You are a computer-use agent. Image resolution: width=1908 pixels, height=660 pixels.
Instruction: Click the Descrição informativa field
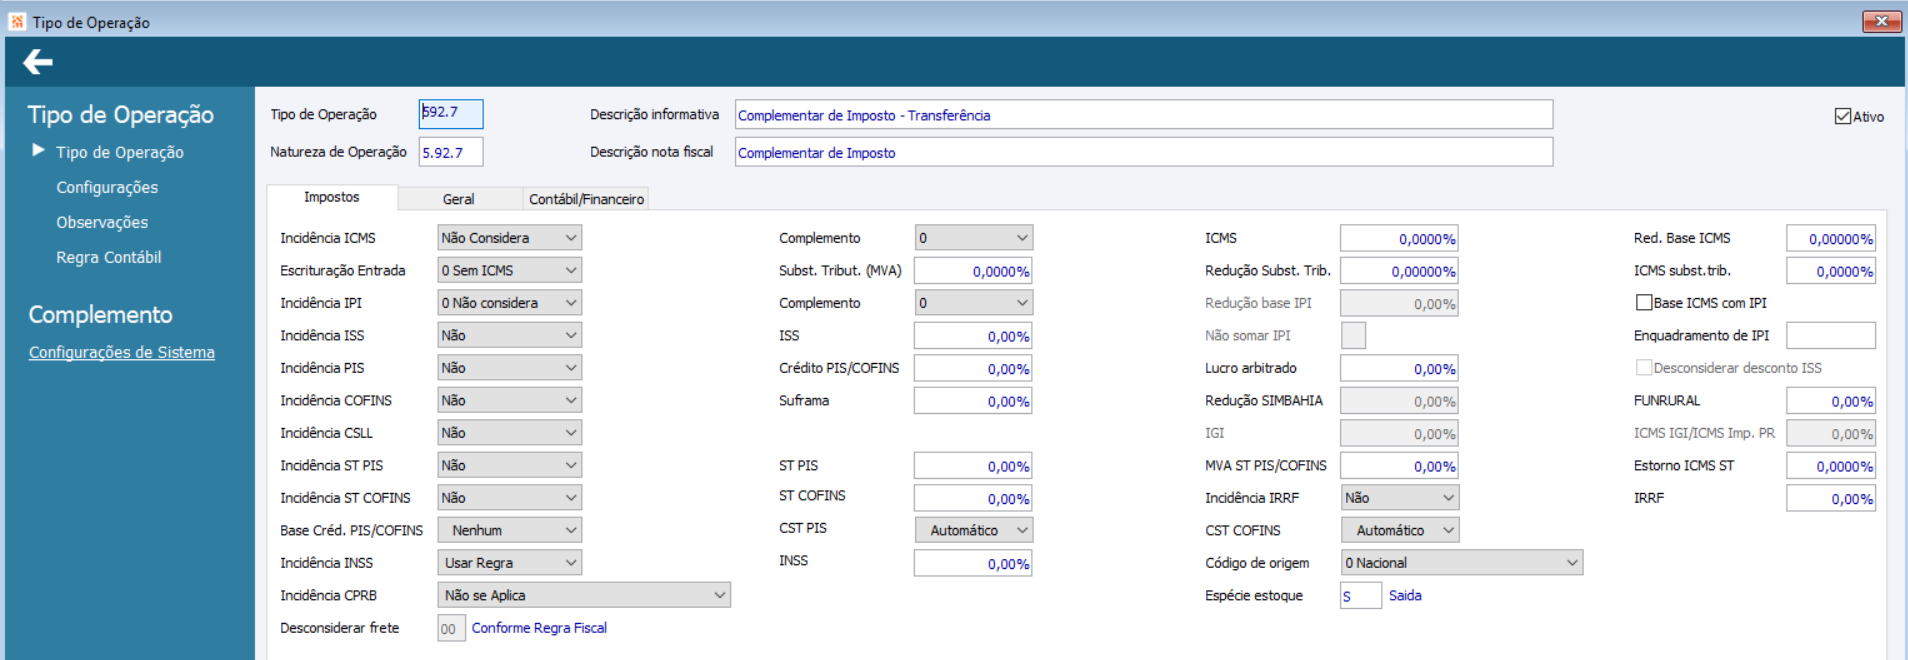1144,115
